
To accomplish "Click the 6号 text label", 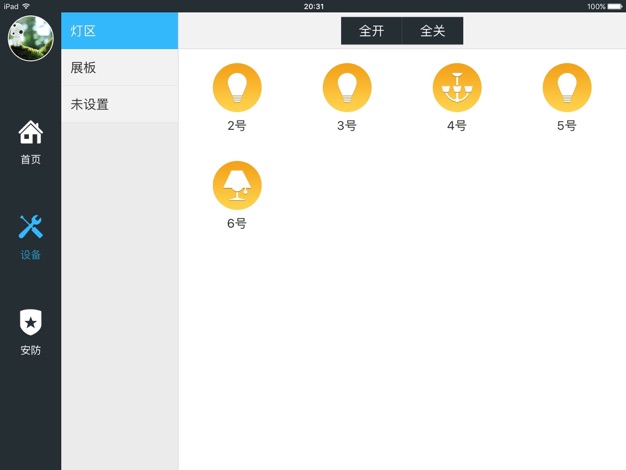I will (x=237, y=224).
